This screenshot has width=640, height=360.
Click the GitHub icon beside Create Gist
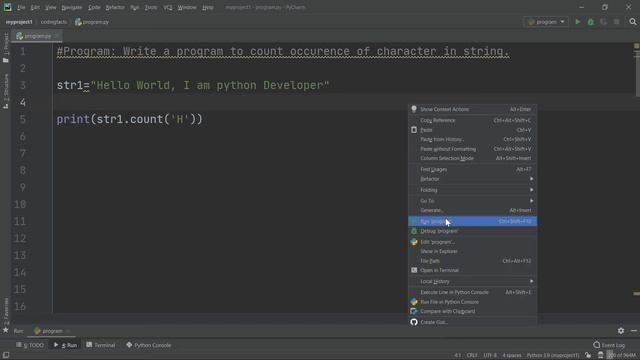(414, 322)
